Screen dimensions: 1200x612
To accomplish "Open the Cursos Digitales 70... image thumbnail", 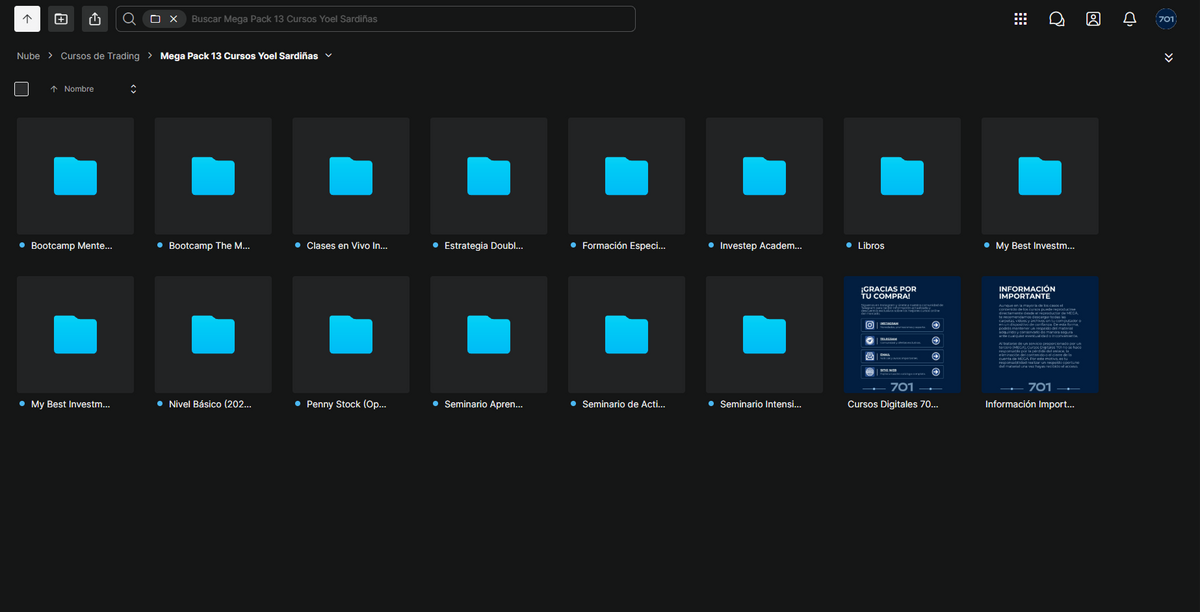I will (x=902, y=335).
